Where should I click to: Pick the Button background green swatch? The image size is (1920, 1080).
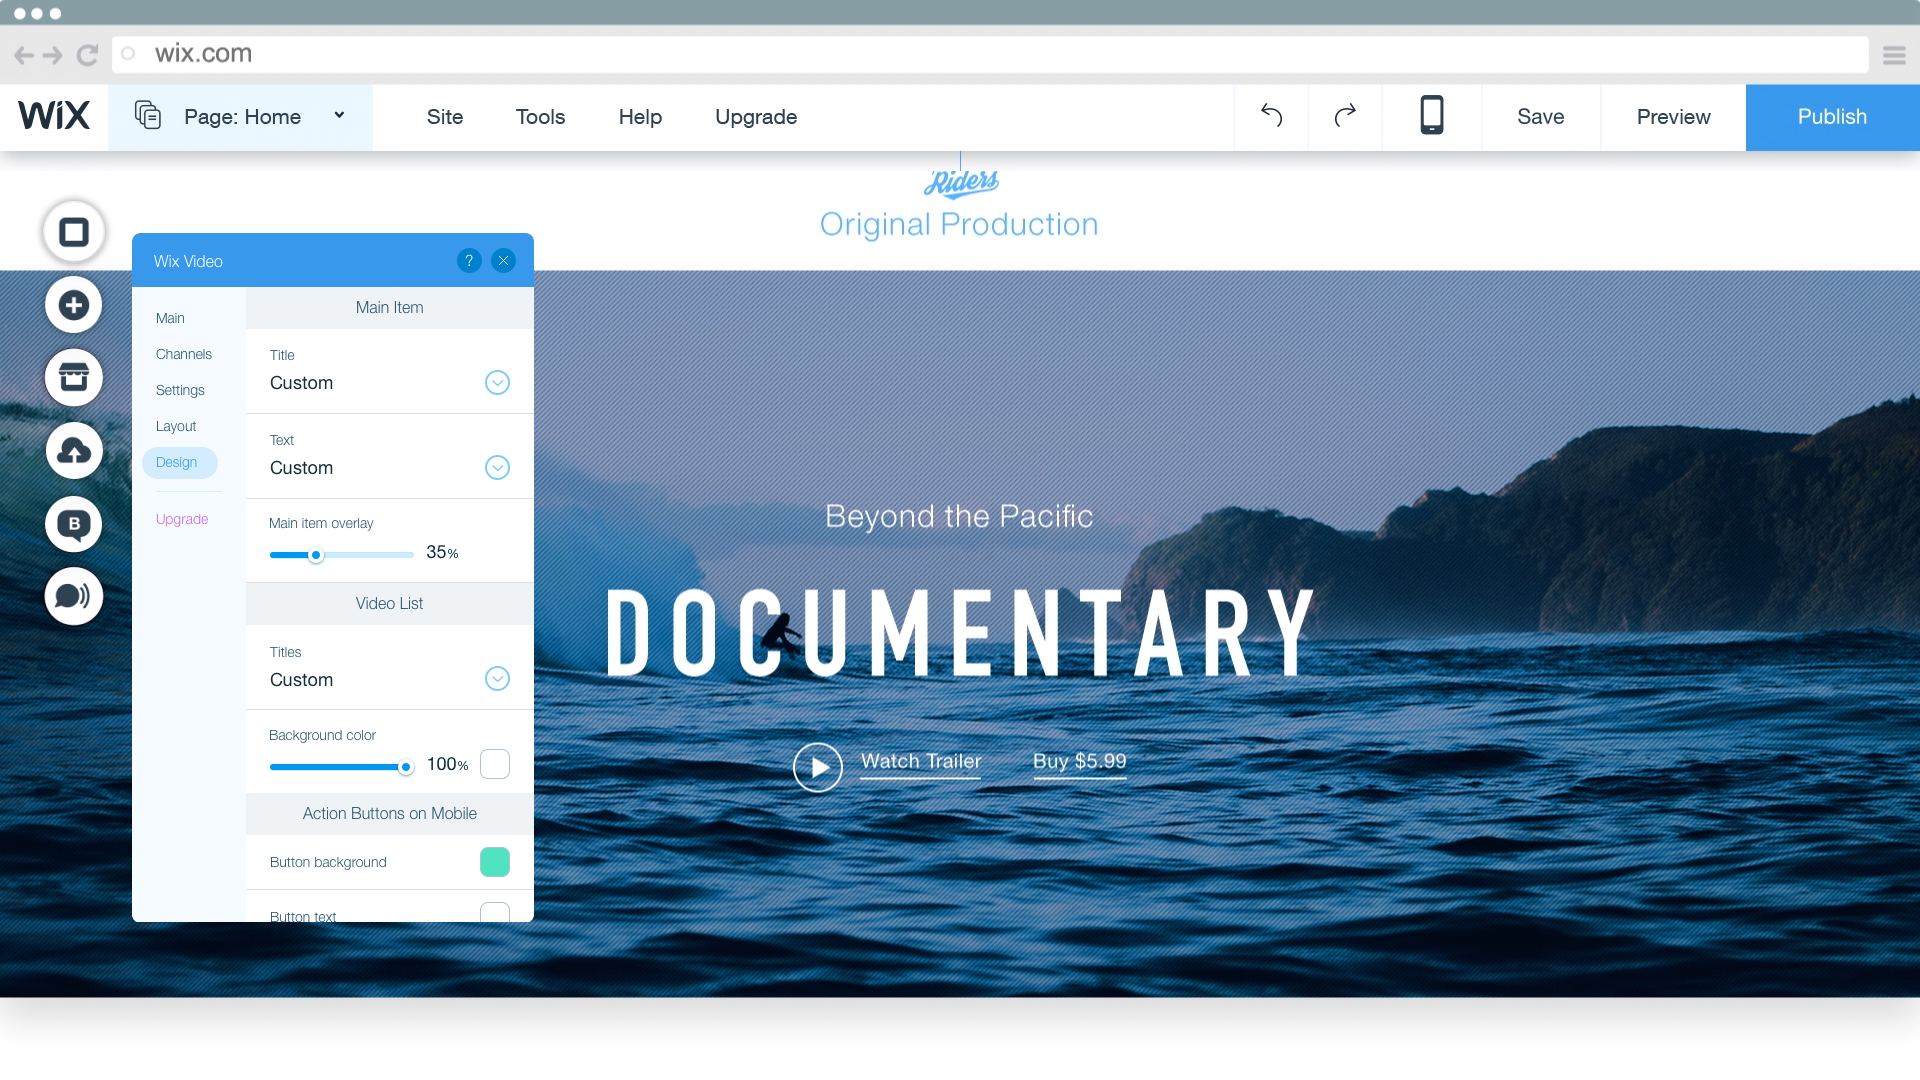click(x=495, y=862)
